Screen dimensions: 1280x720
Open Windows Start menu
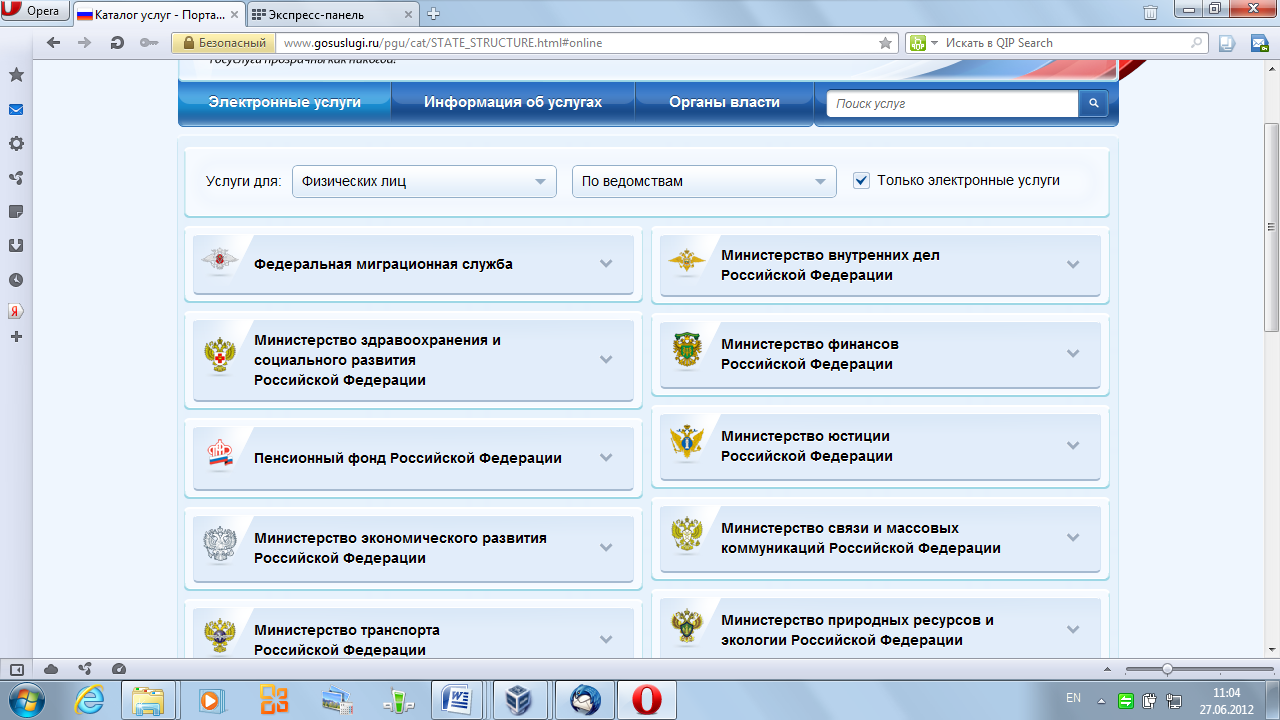tap(25, 699)
